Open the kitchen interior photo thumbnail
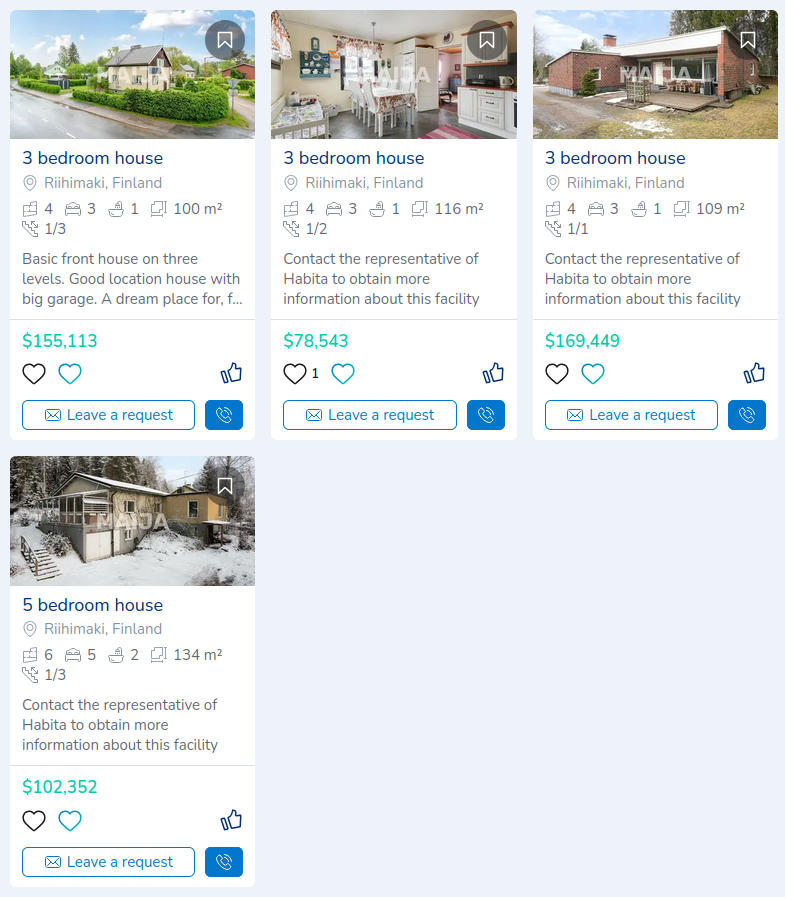785x897 pixels. pos(394,74)
